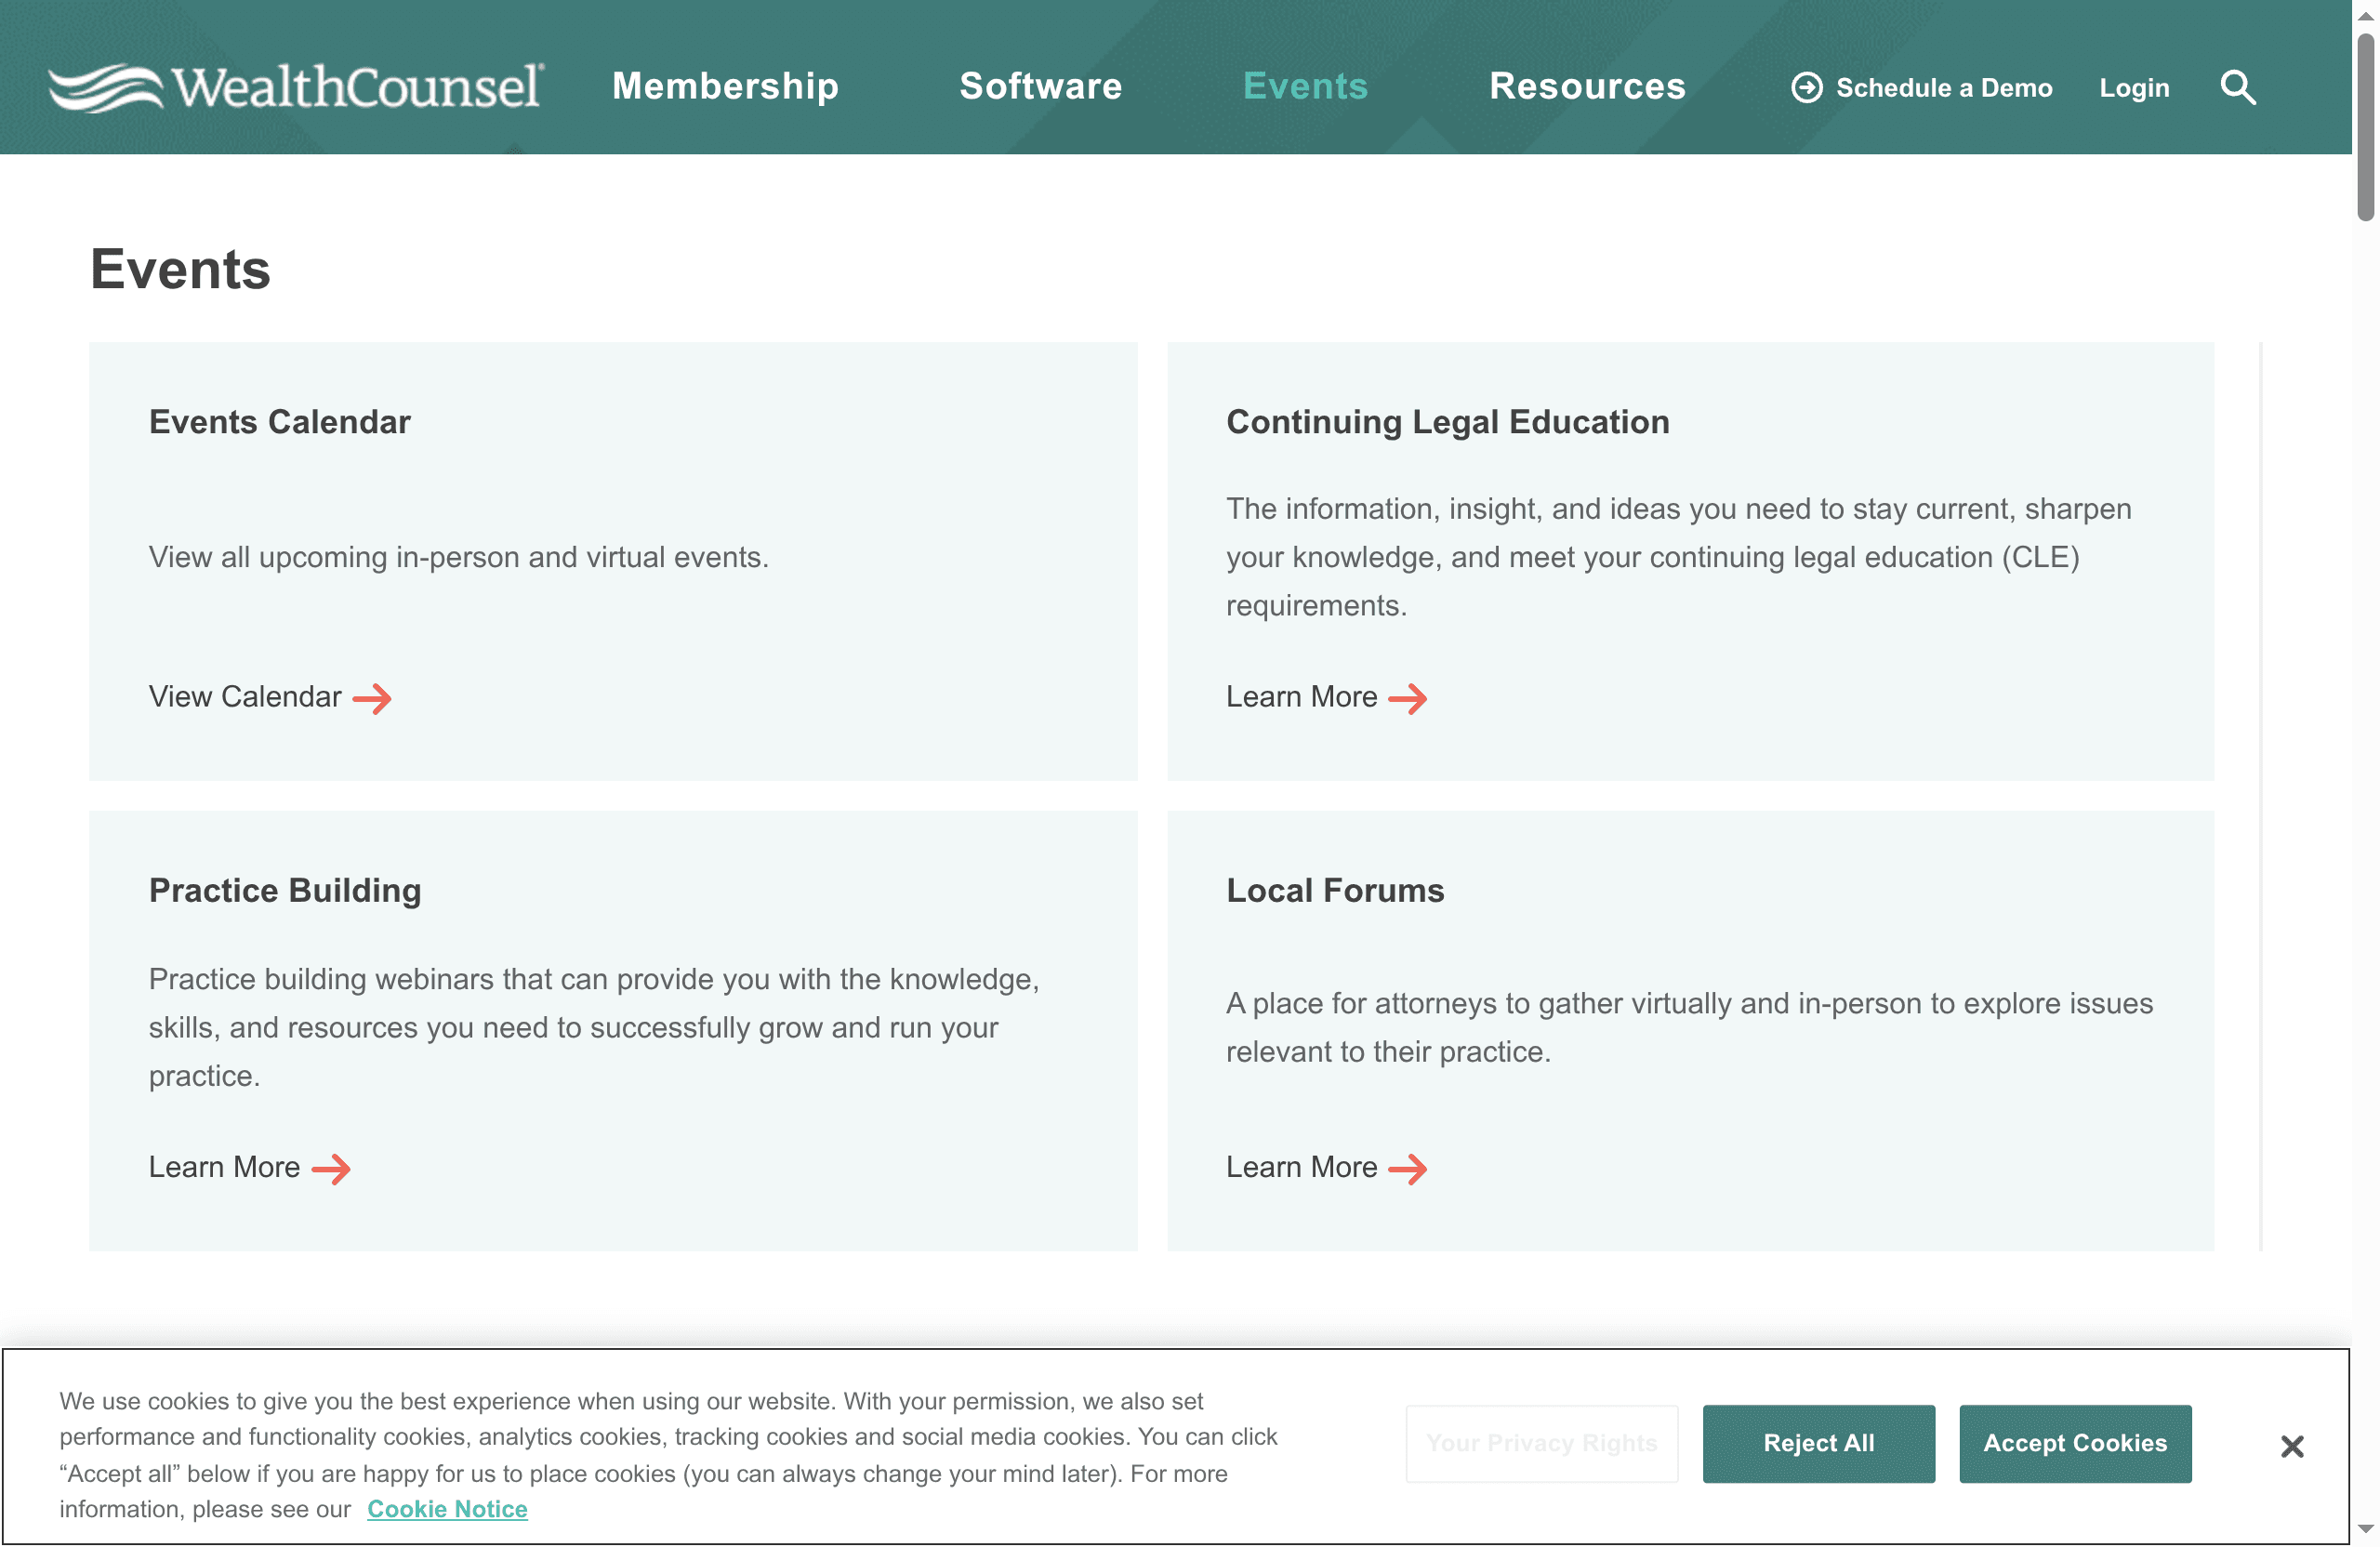Click Reject All for cookies
This screenshot has width=2380, height=1547.
click(1819, 1443)
